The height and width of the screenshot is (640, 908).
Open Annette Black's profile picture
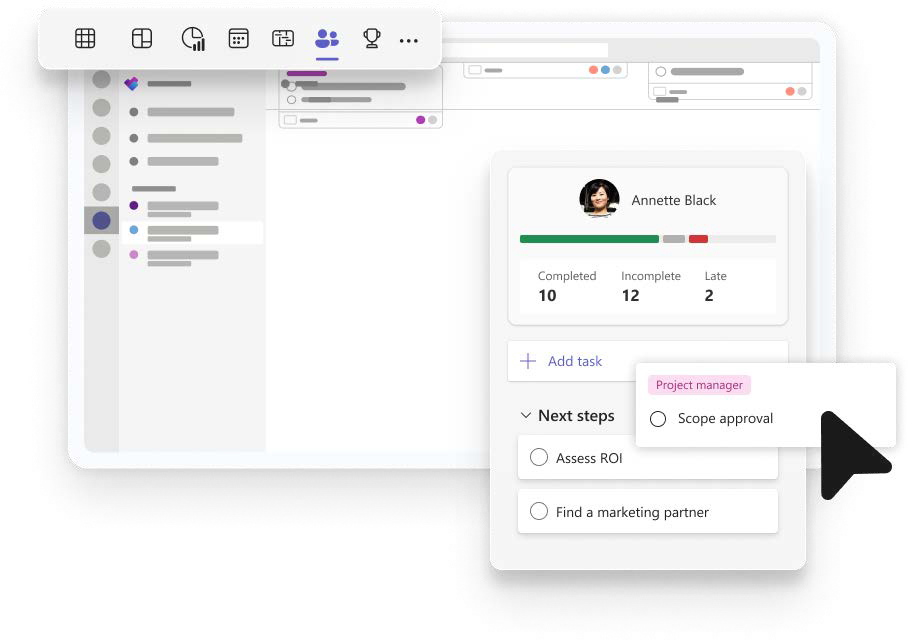click(x=599, y=199)
